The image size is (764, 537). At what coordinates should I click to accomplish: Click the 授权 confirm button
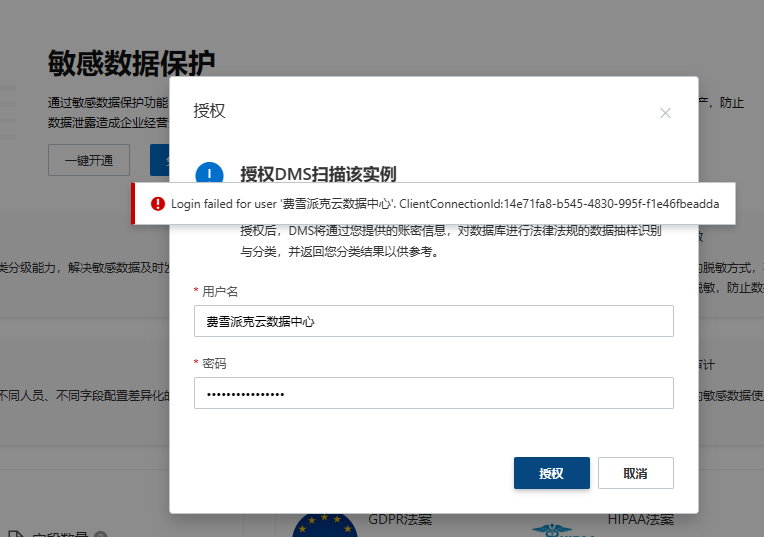(552, 473)
